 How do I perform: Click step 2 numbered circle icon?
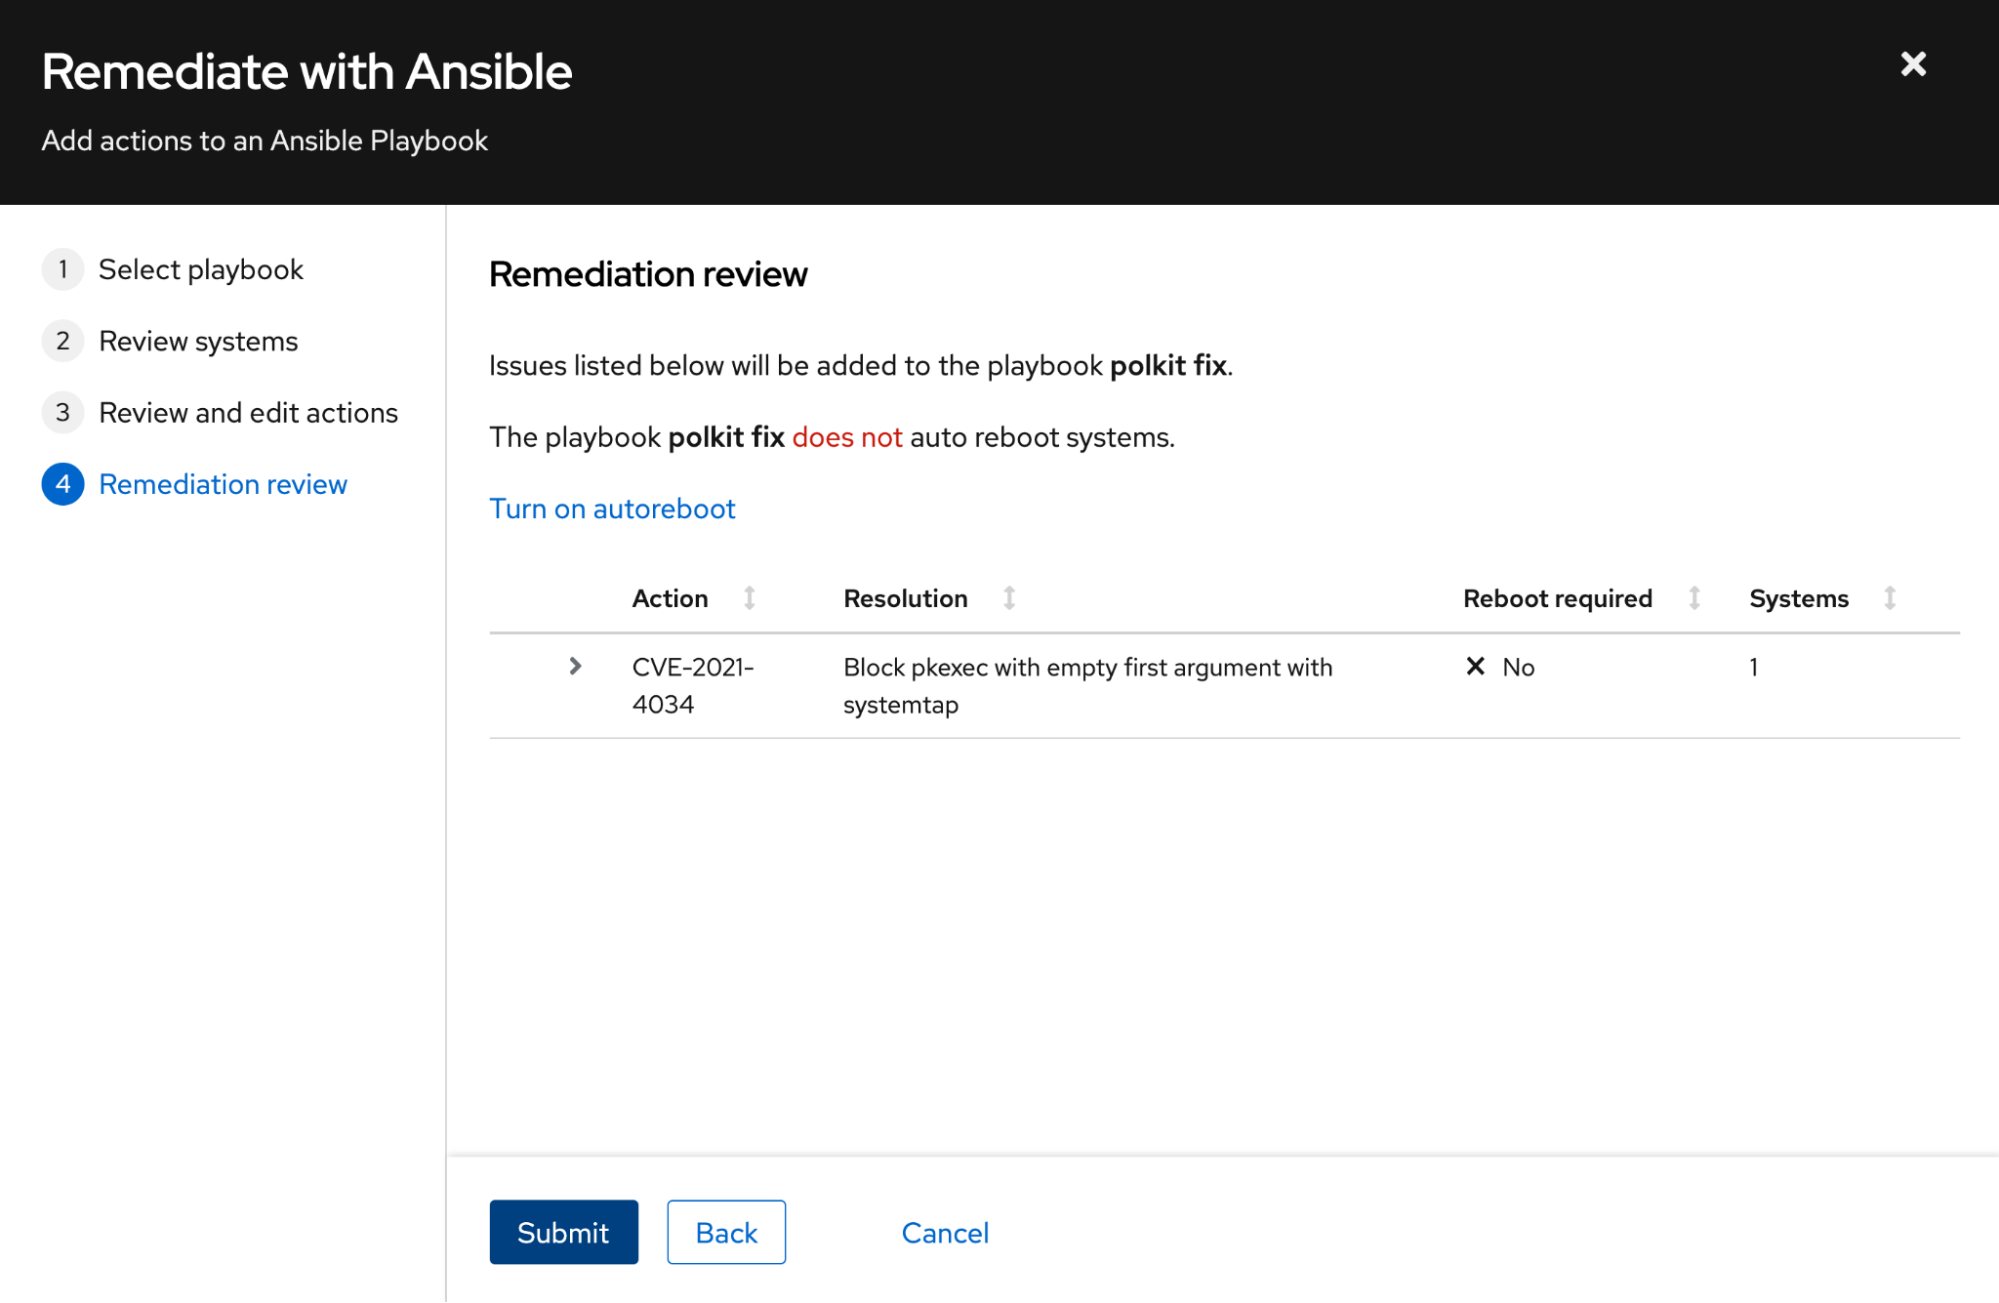pyautogui.click(x=63, y=341)
